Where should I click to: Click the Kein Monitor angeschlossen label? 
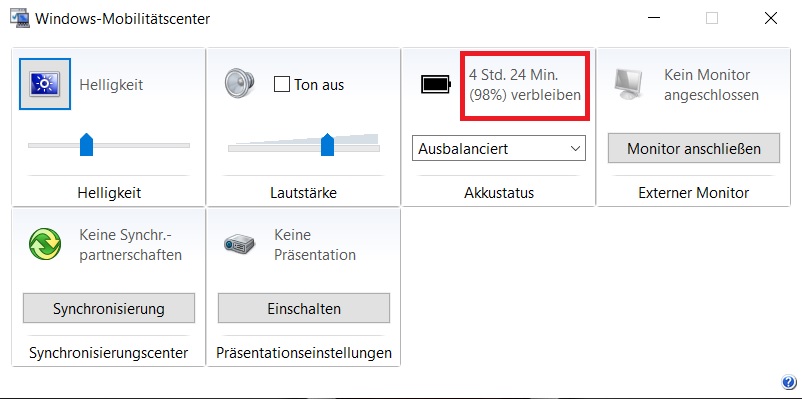(x=711, y=85)
